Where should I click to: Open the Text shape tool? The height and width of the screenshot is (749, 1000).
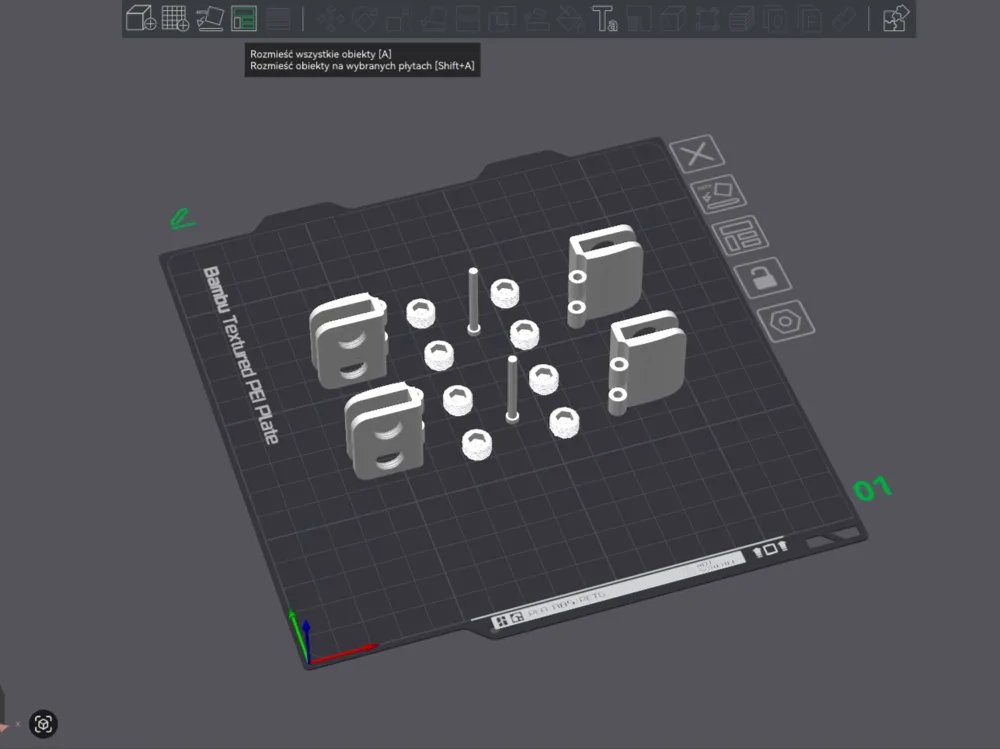[x=605, y=19]
